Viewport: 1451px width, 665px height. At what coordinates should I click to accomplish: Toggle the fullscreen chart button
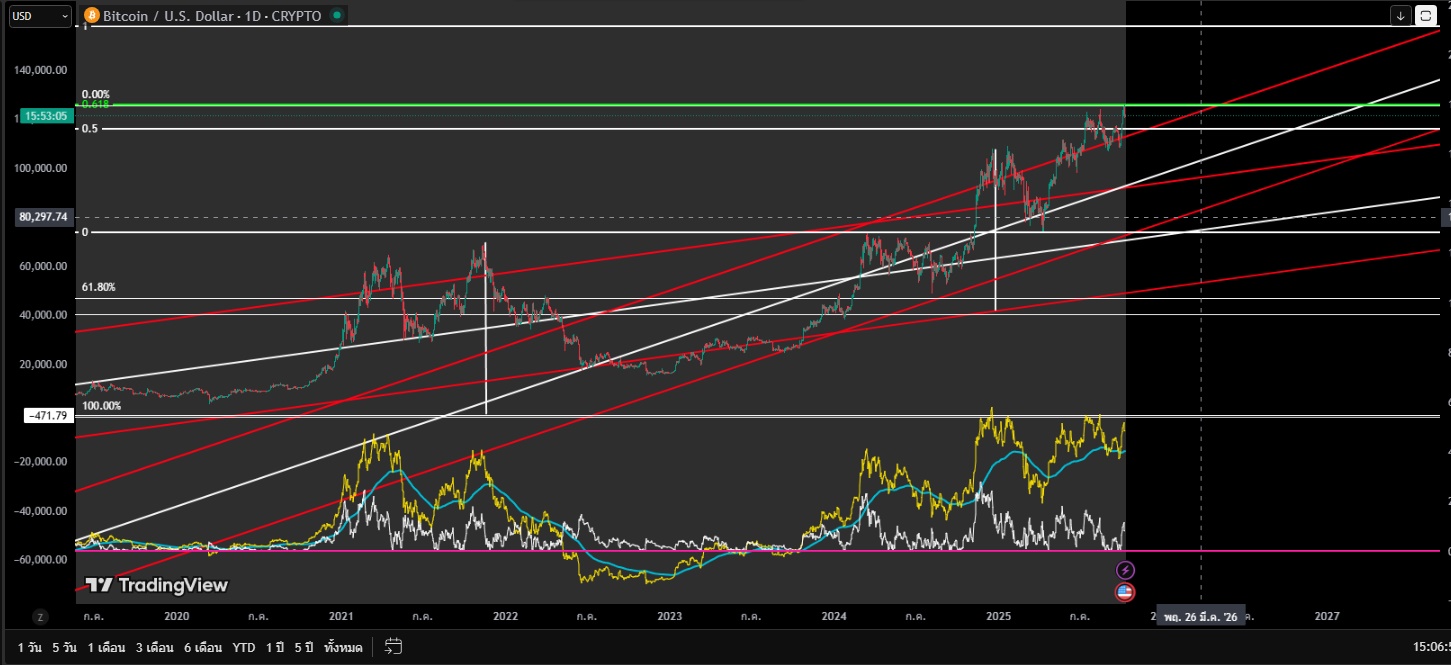click(x=1425, y=16)
